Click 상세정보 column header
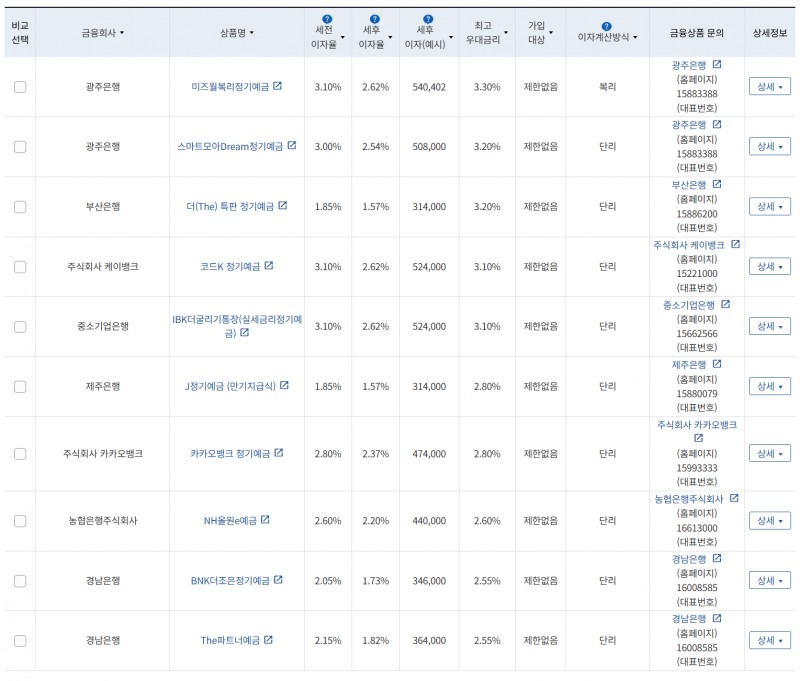 pyautogui.click(x=769, y=33)
